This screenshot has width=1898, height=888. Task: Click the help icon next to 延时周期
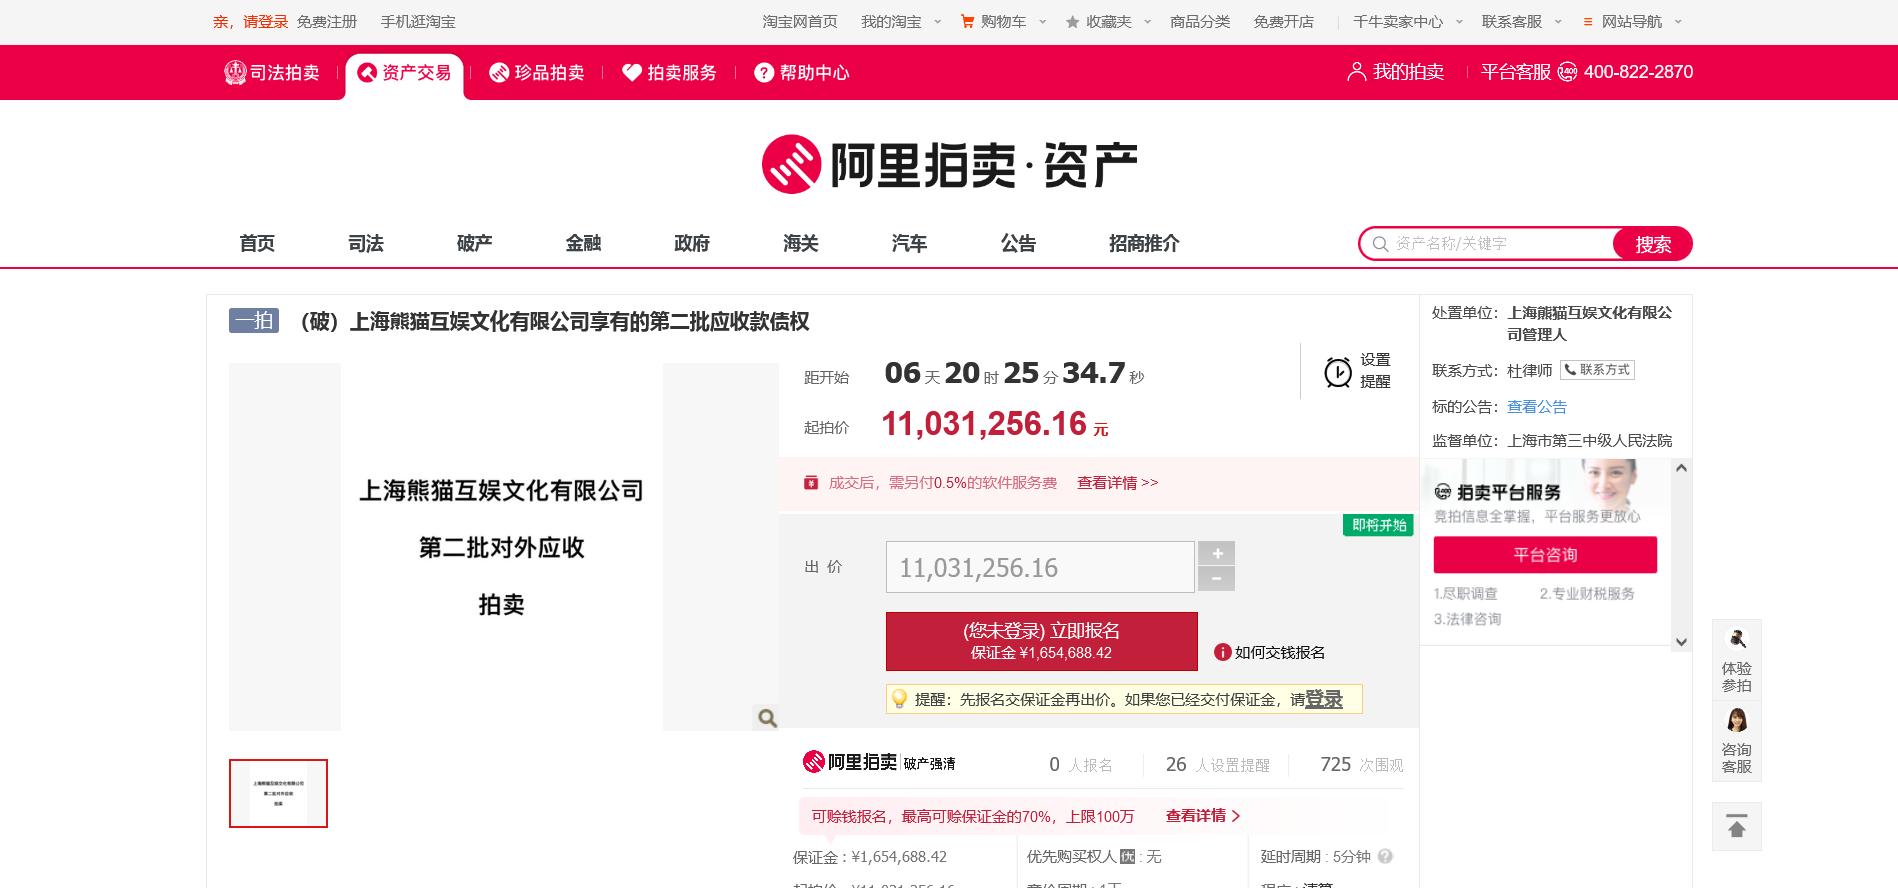pyautogui.click(x=1385, y=856)
